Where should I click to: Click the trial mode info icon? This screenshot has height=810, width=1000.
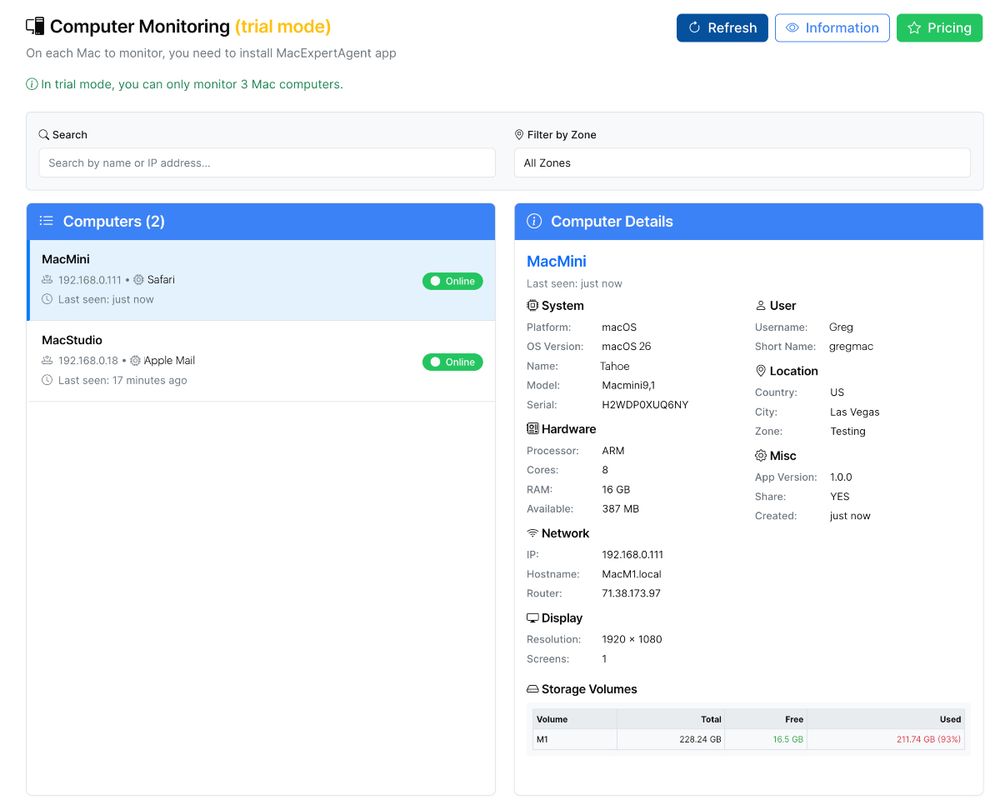coord(31,84)
